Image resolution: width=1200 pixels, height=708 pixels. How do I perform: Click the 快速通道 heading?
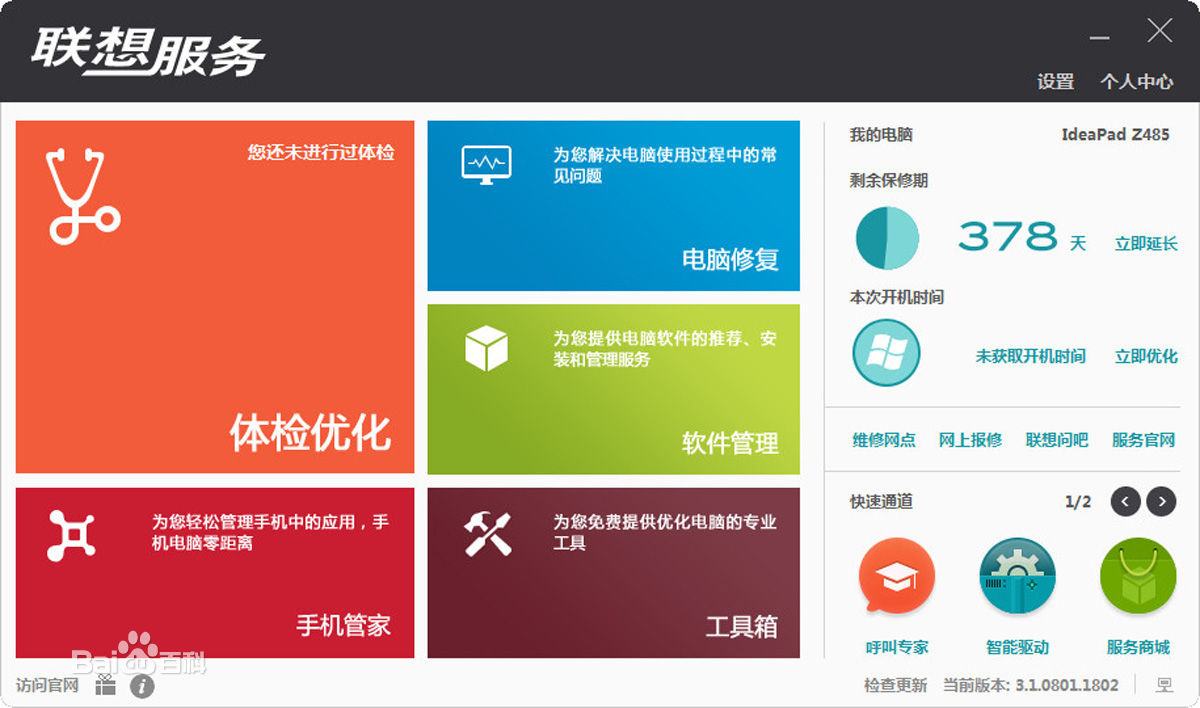pos(881,502)
